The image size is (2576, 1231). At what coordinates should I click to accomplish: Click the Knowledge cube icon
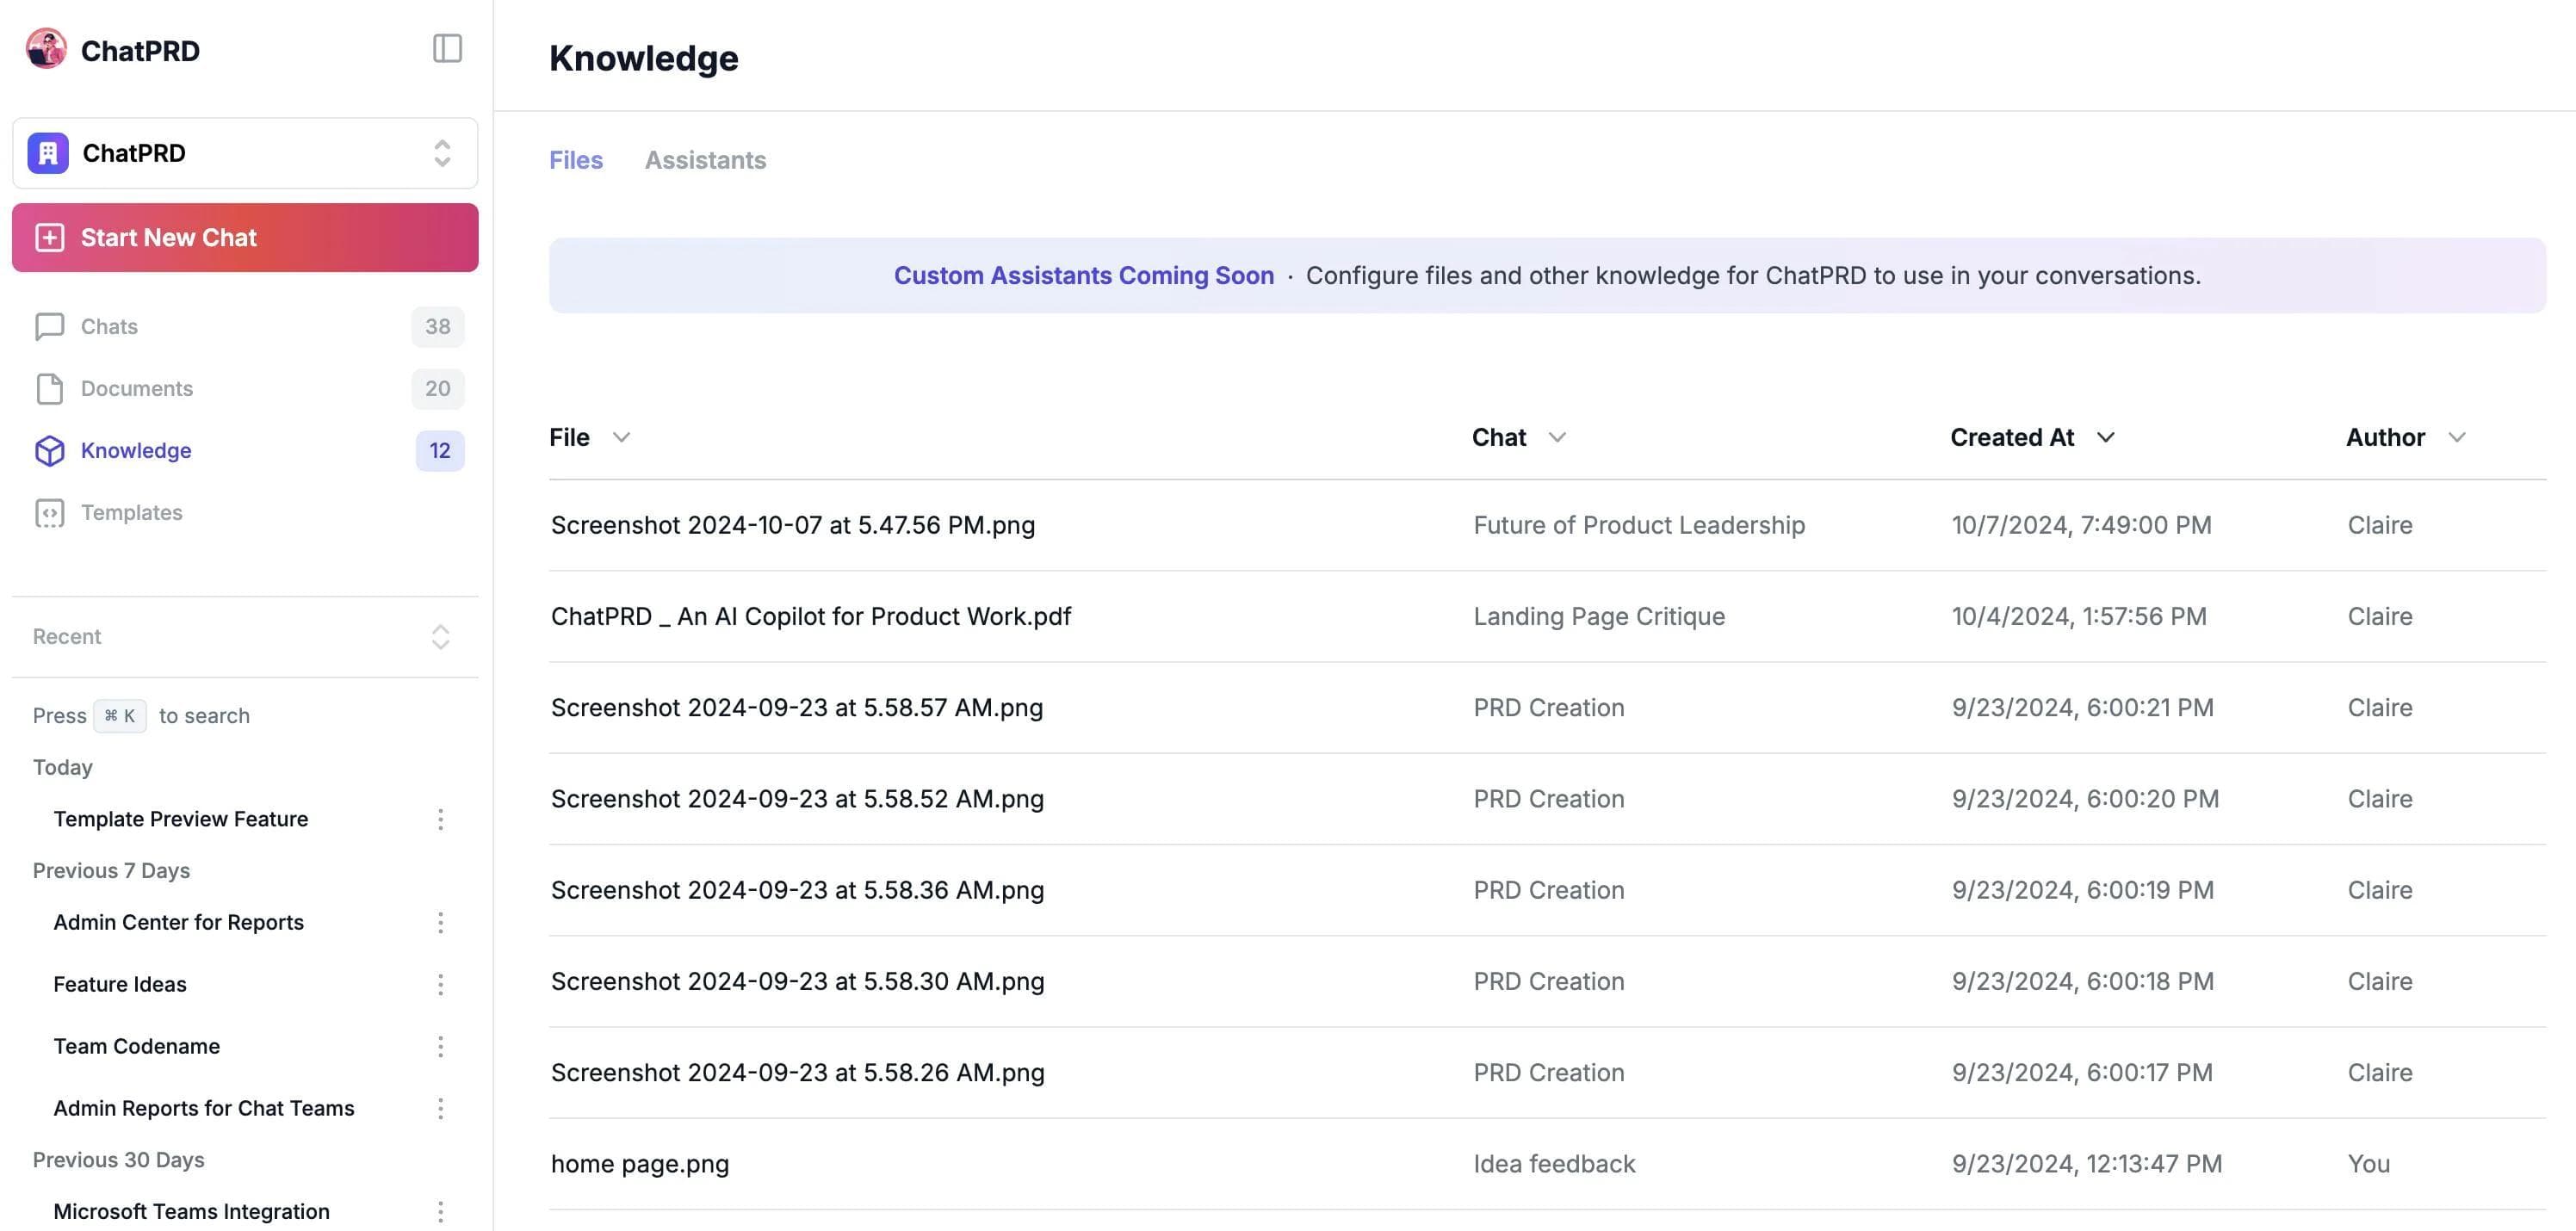click(x=49, y=450)
